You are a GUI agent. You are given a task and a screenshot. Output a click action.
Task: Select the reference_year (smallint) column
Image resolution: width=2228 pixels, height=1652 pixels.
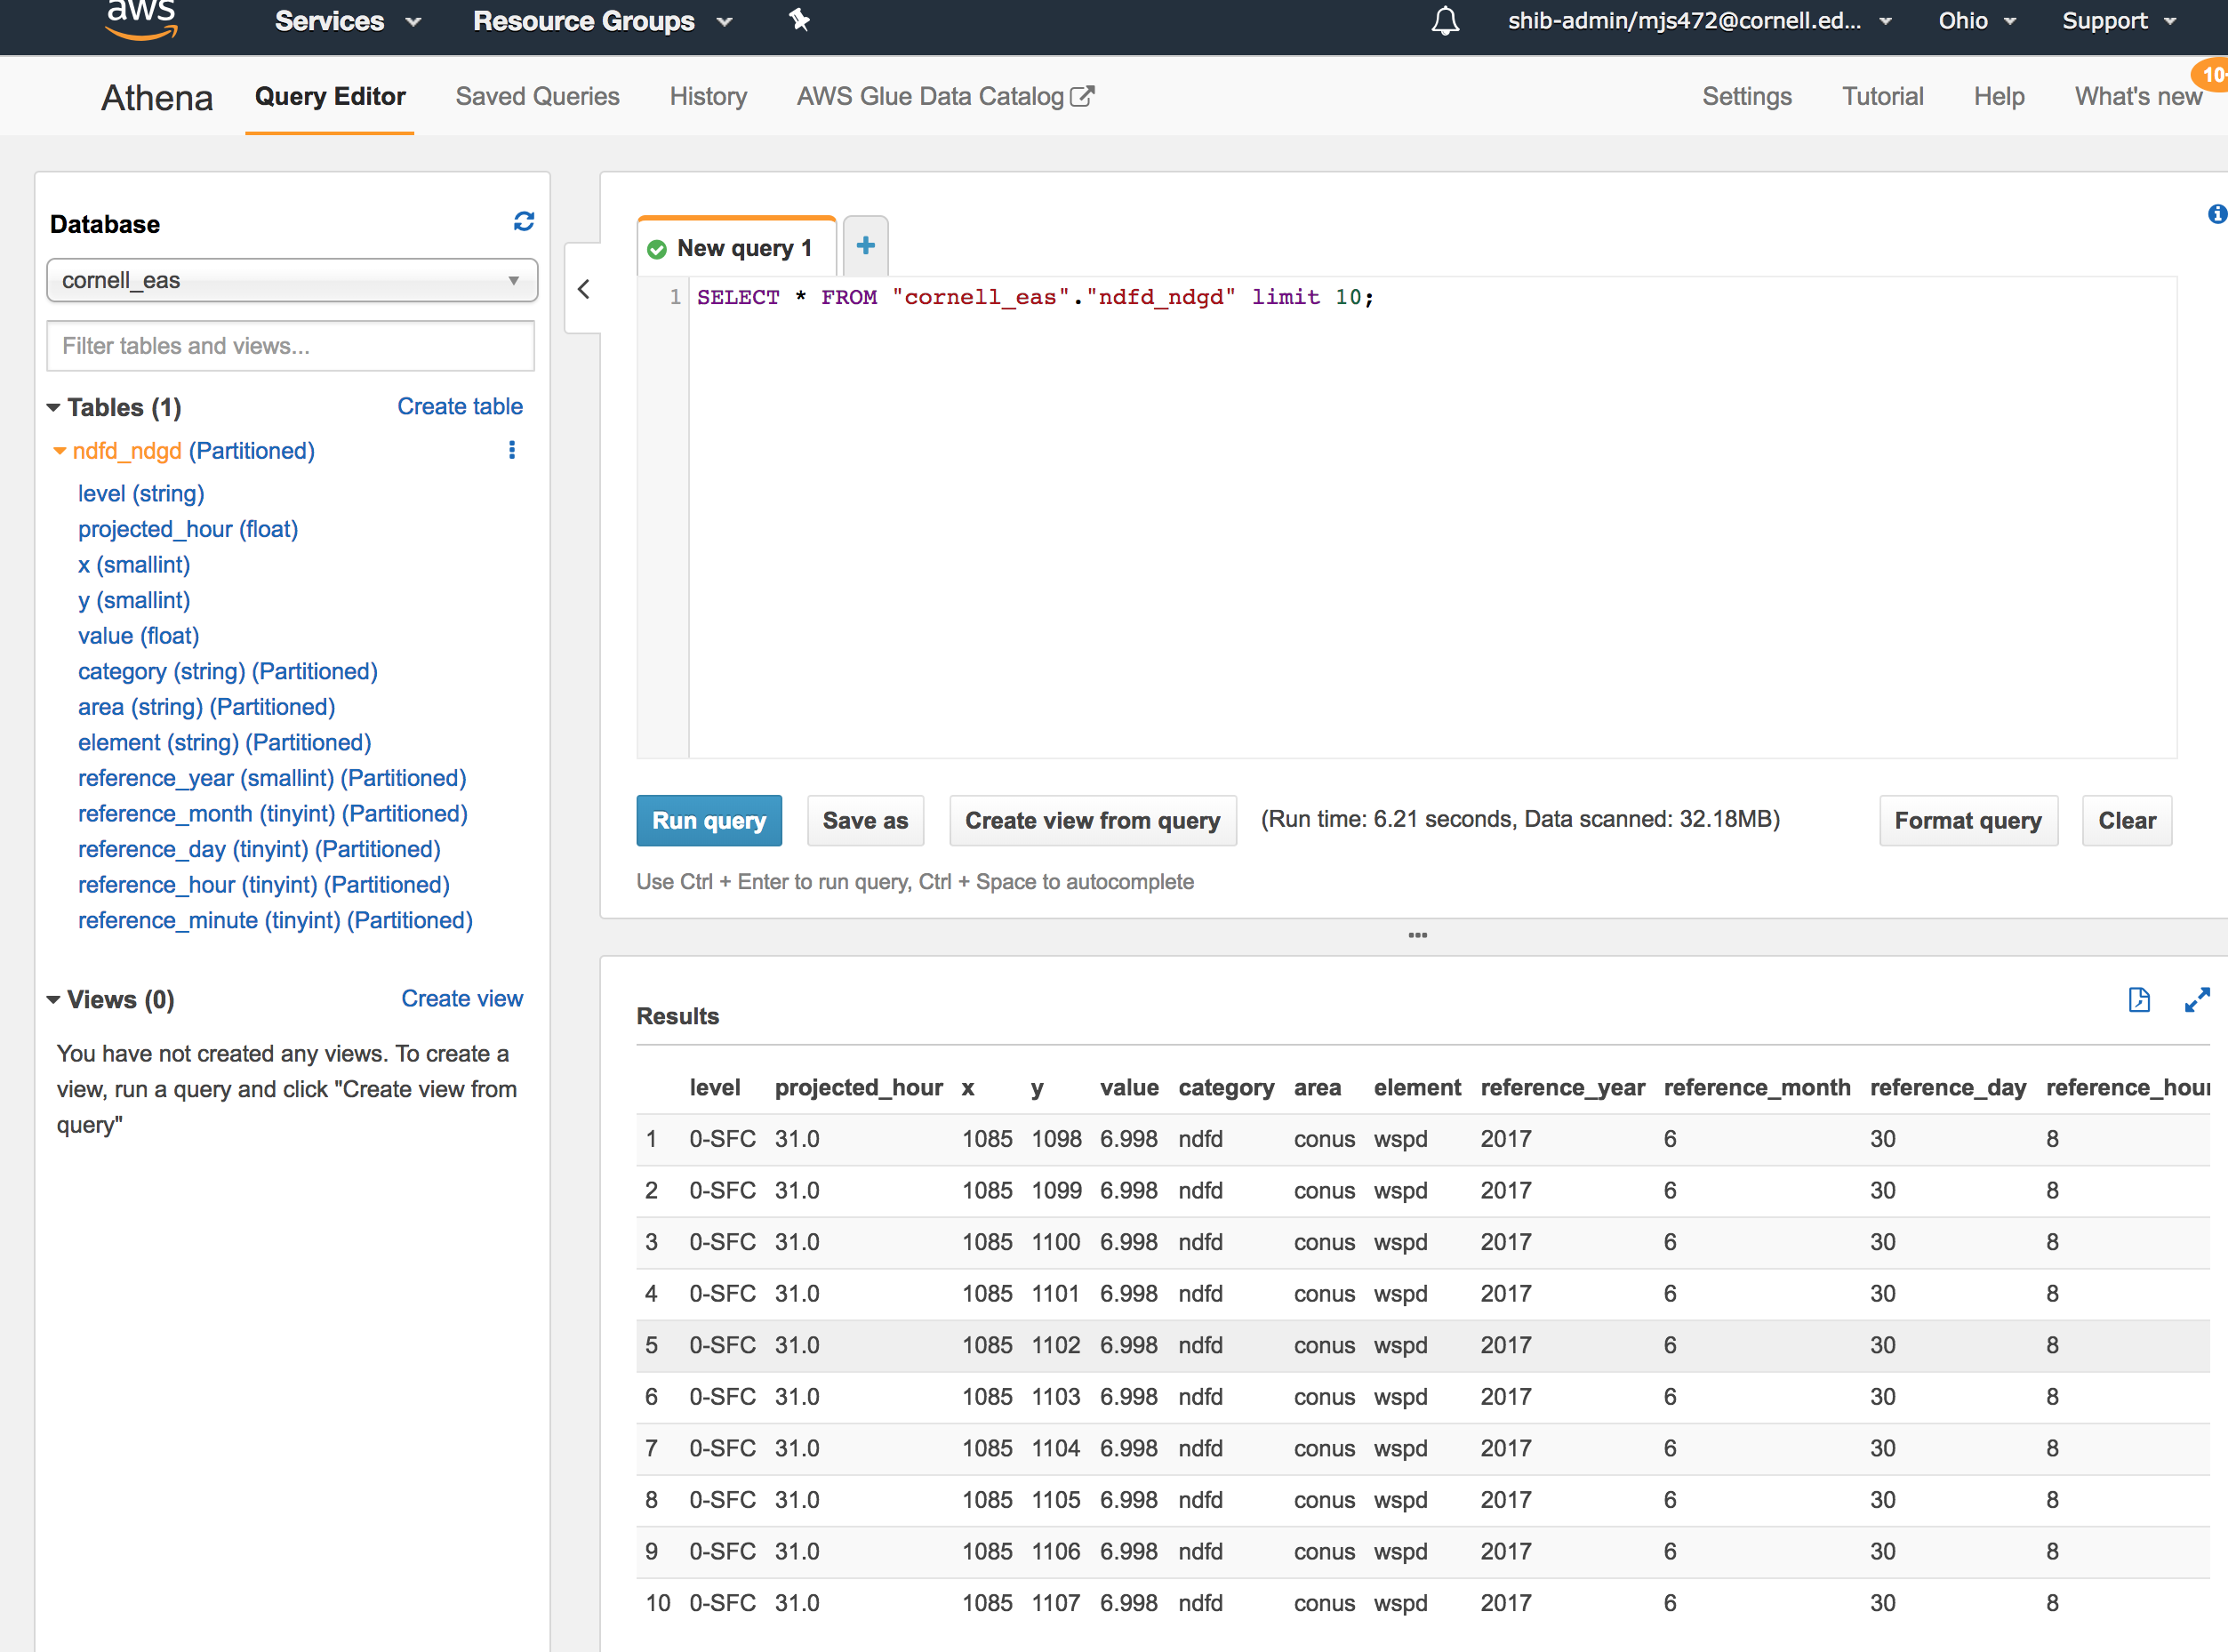[272, 778]
